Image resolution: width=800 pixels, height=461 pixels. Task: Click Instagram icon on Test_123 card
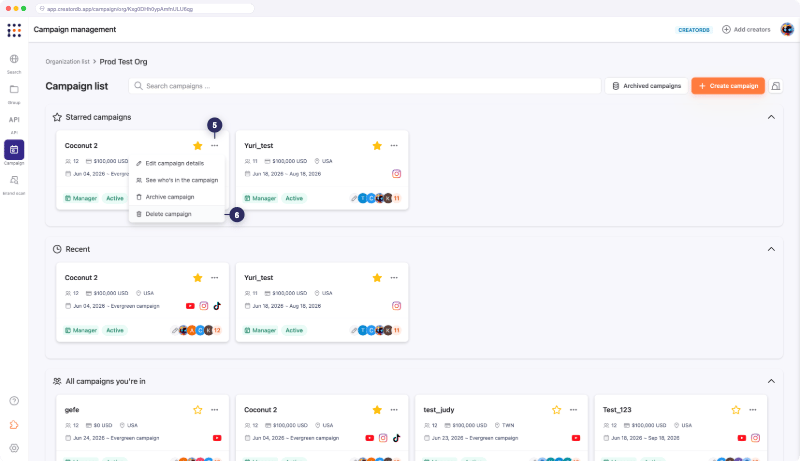point(755,438)
